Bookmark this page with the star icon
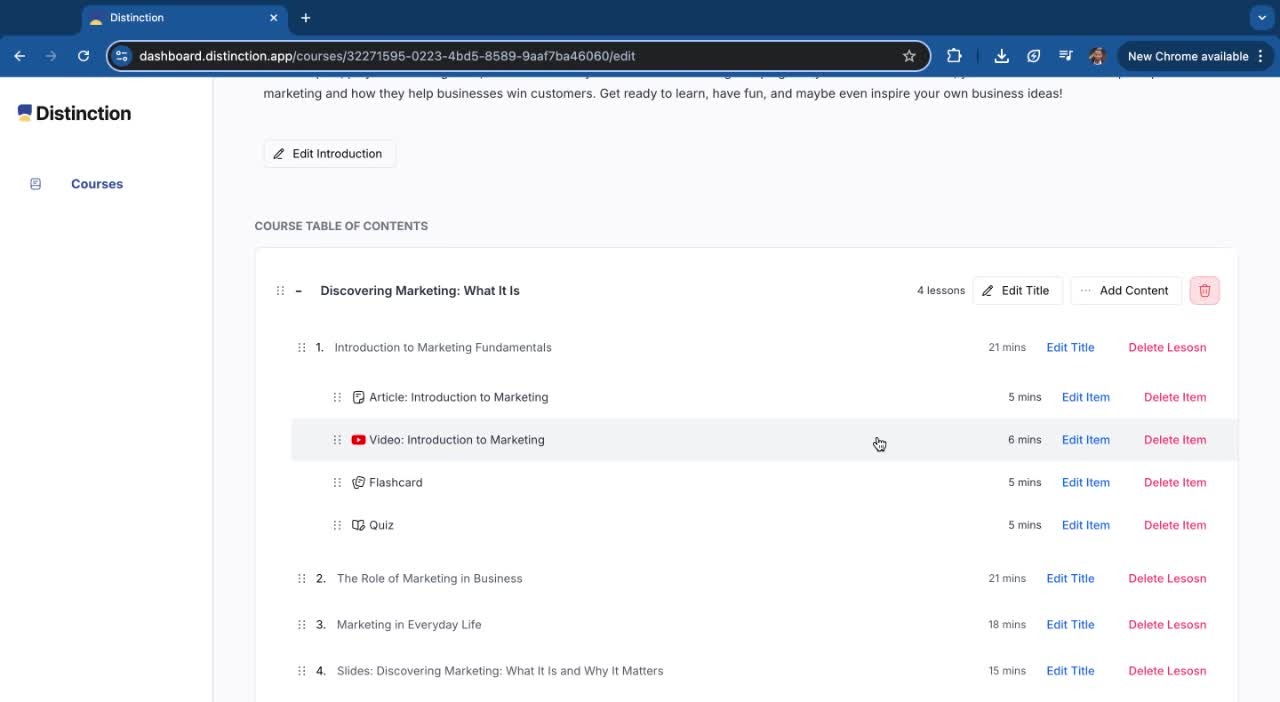The height and width of the screenshot is (702, 1280). (909, 56)
